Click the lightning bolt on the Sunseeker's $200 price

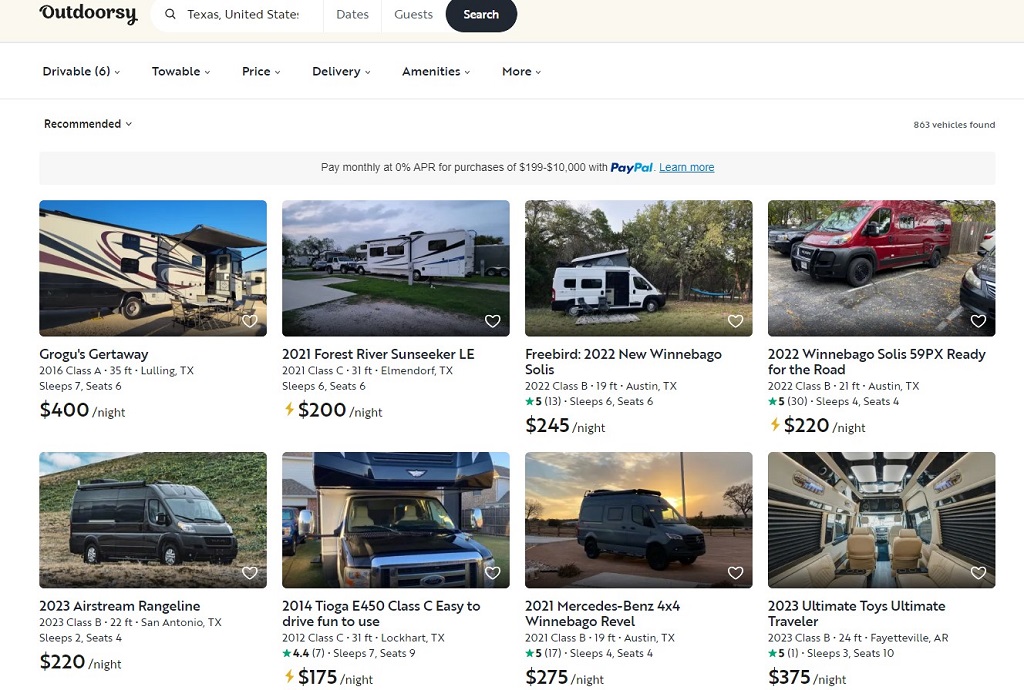(288, 408)
